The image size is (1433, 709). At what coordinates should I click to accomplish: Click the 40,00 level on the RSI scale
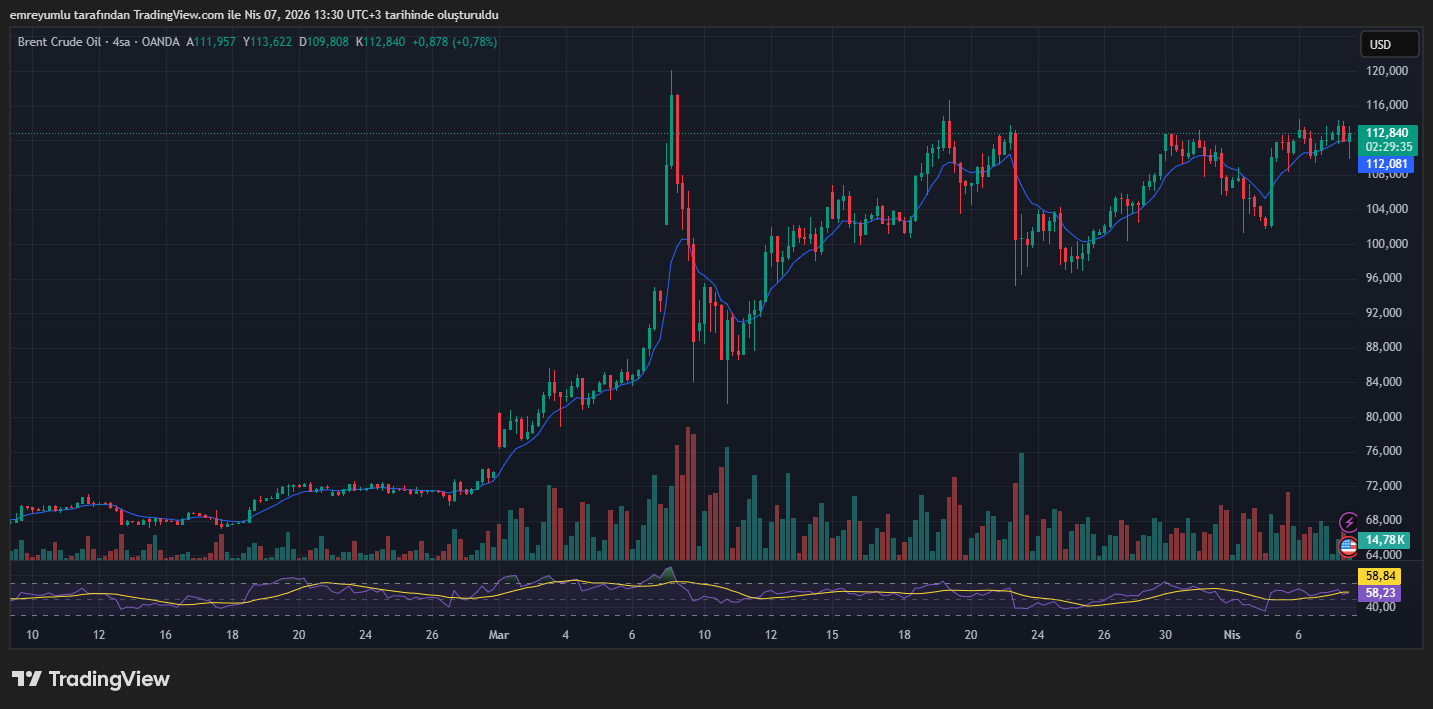click(1380, 607)
